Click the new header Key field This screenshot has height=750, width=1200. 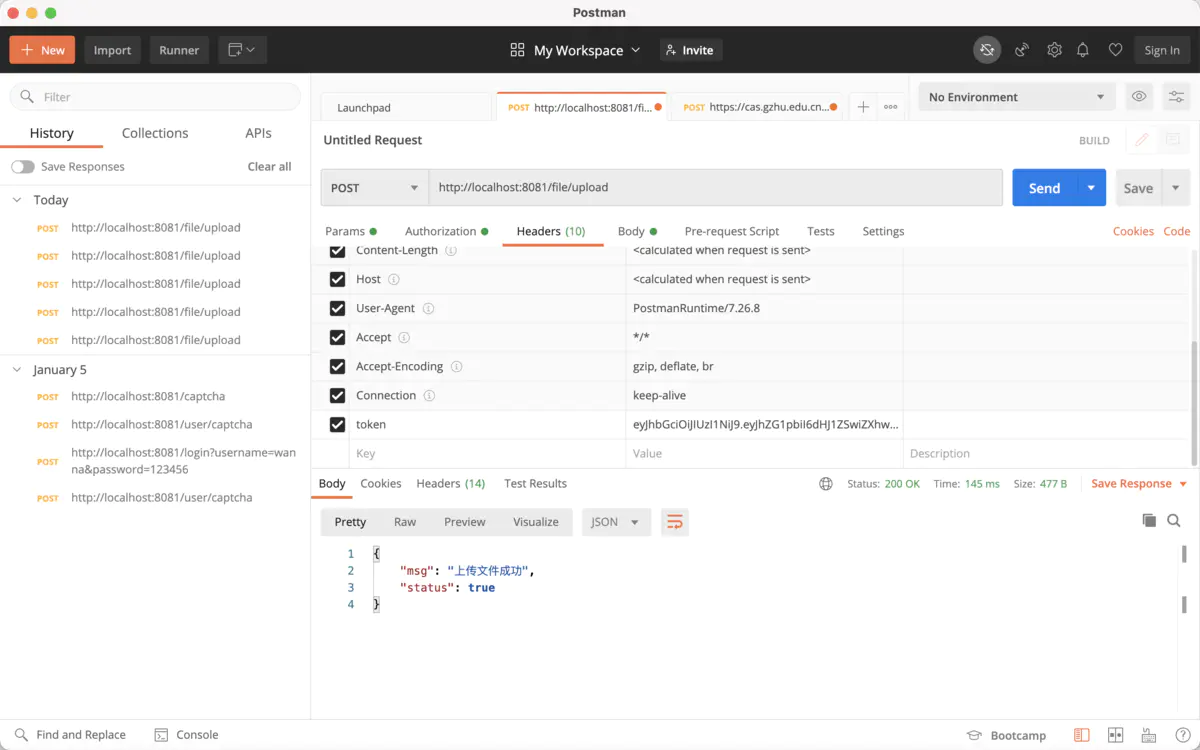[x=488, y=453]
